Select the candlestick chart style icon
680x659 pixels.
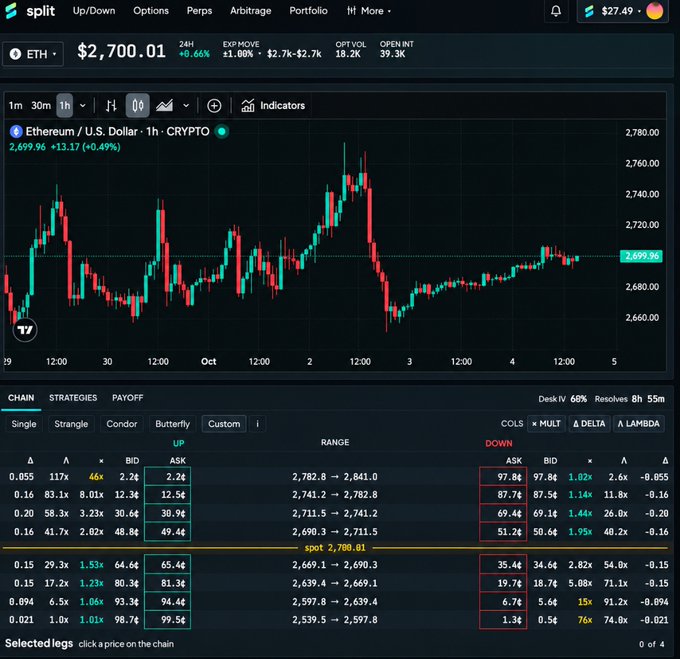click(137, 105)
